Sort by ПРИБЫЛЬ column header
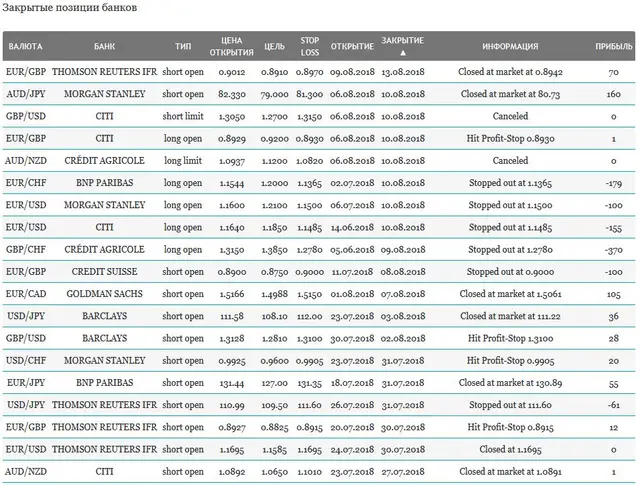Image resolution: width=640 pixels, height=485 pixels. (613, 47)
